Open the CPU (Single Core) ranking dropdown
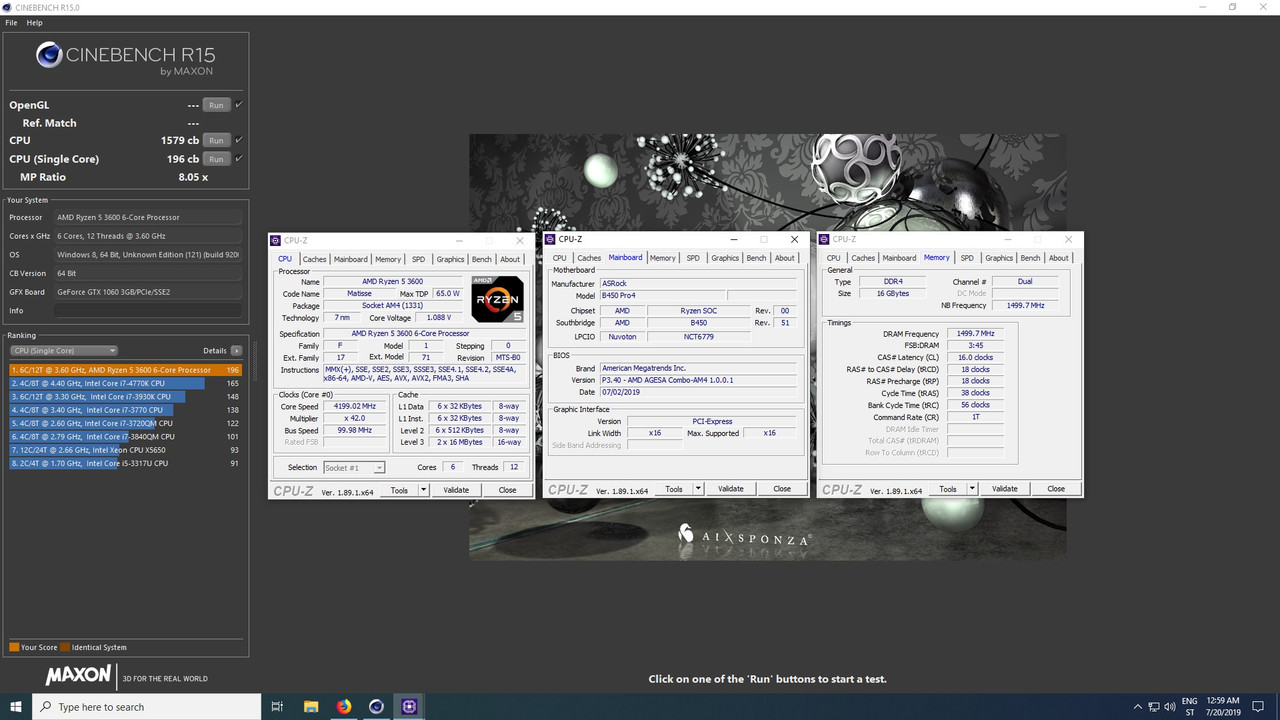Image resolution: width=1280 pixels, height=720 pixels. click(64, 351)
